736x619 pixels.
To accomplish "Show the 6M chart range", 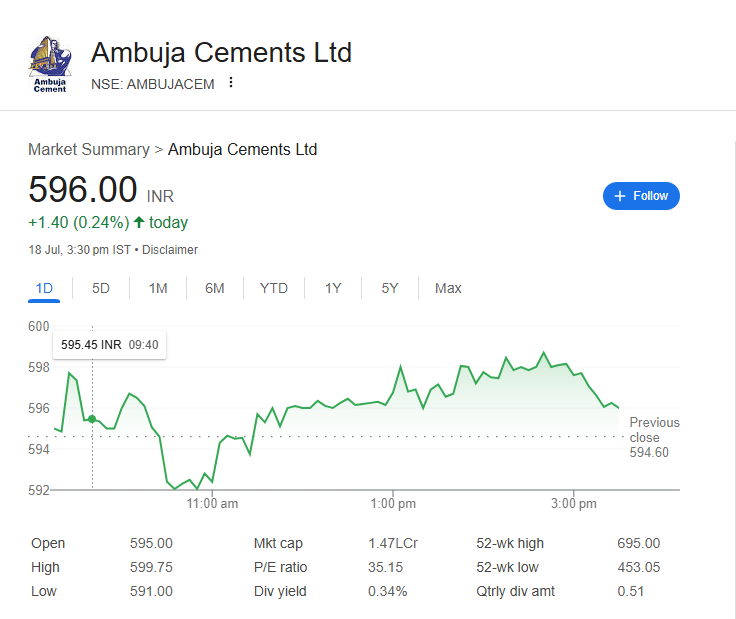I will tap(215, 288).
